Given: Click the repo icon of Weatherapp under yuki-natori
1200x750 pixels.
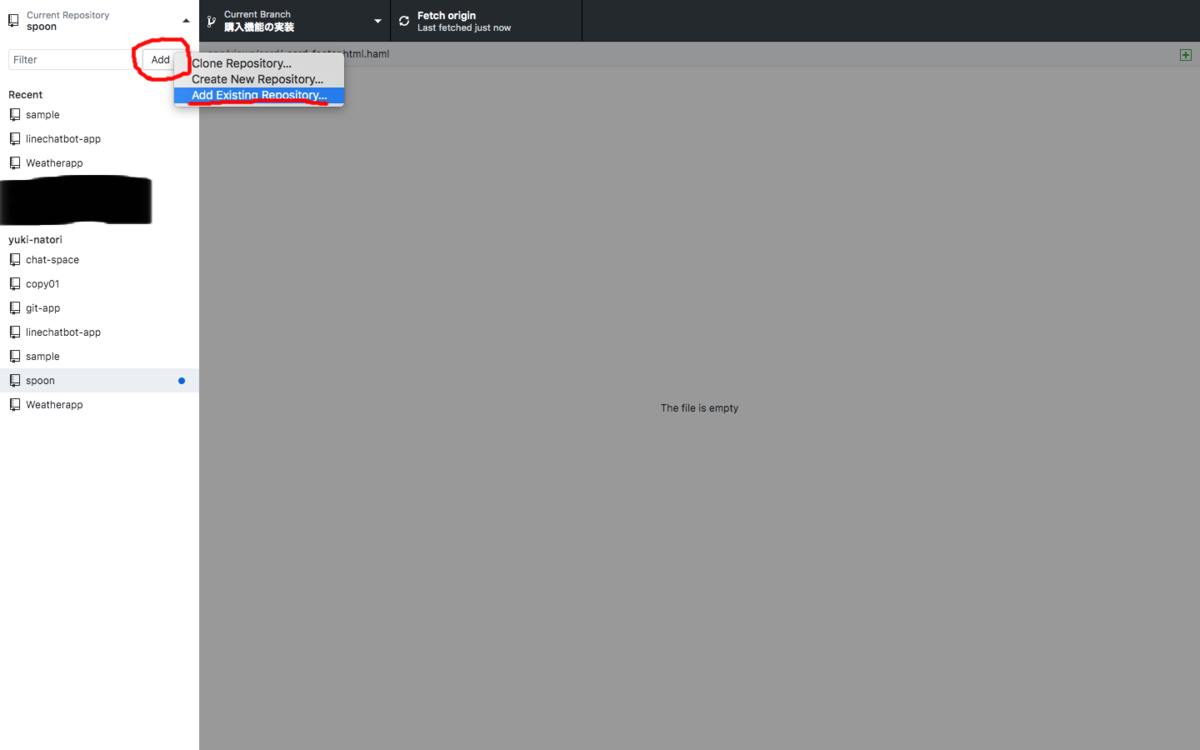Looking at the screenshot, I should click(15, 405).
